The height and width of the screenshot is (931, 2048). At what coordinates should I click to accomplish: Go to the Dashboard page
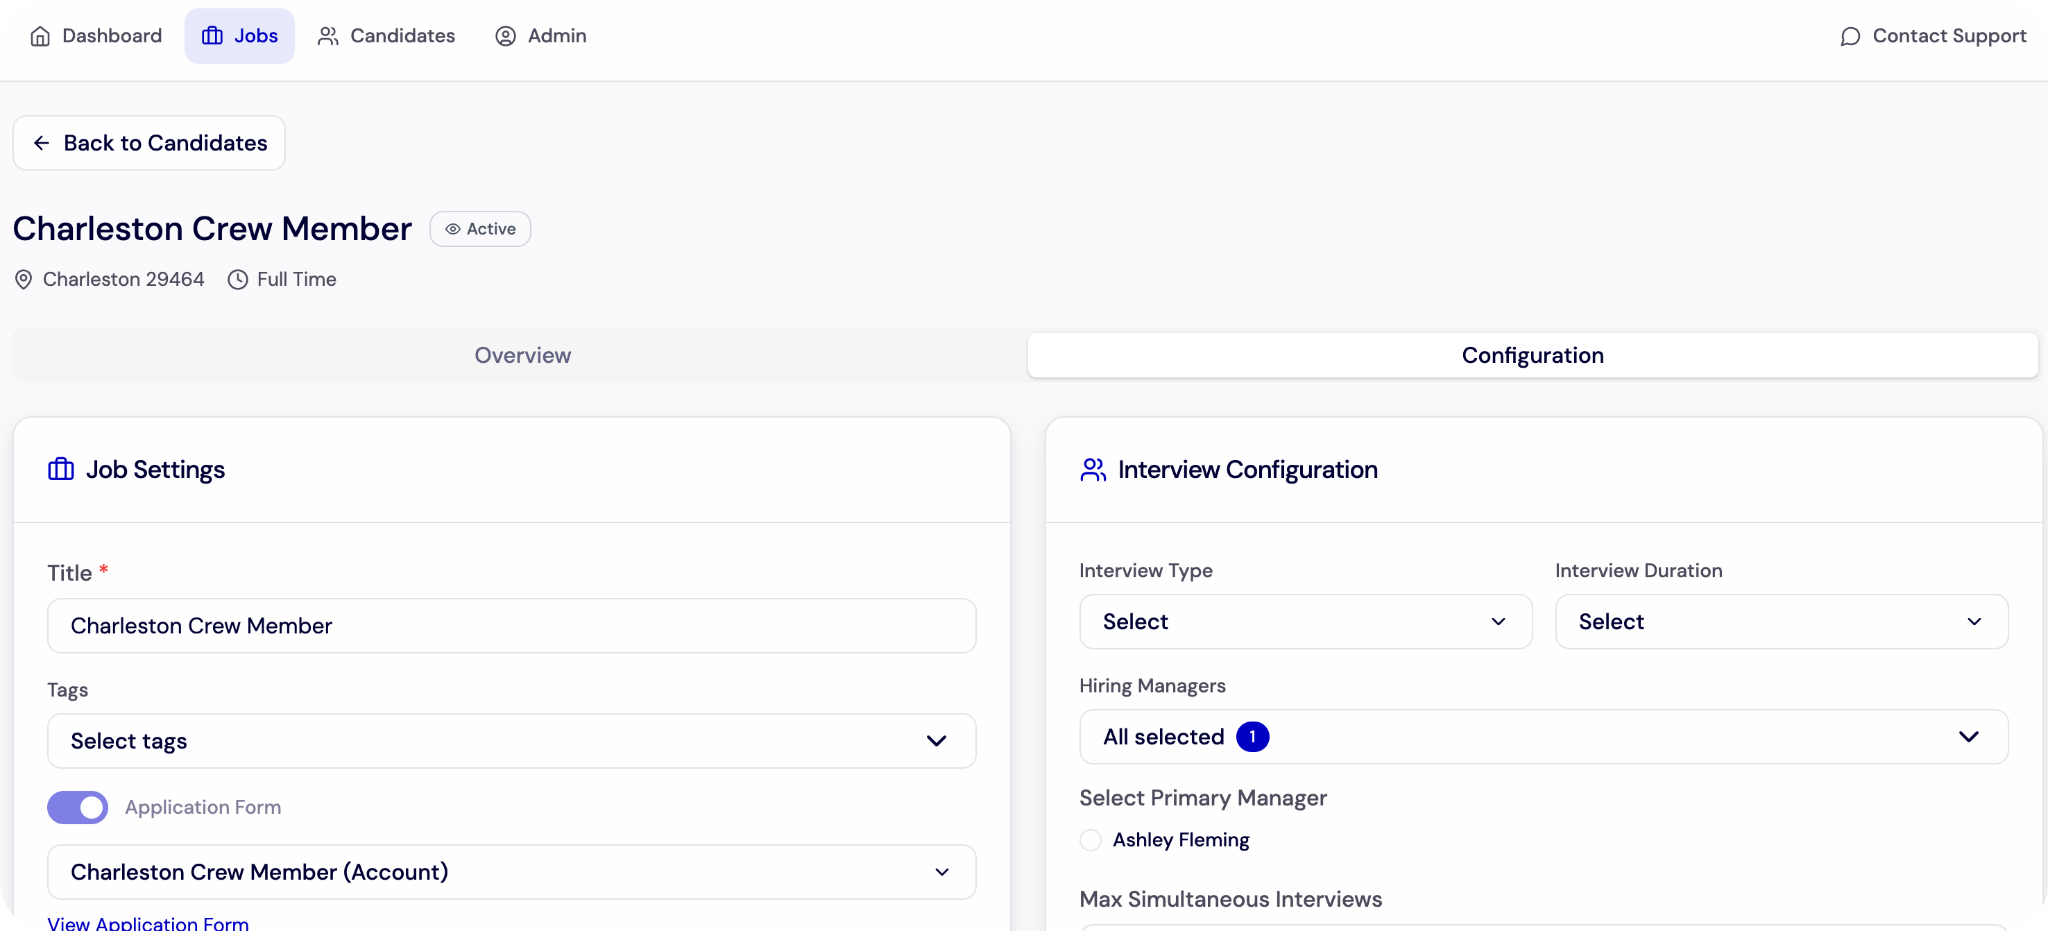[96, 36]
